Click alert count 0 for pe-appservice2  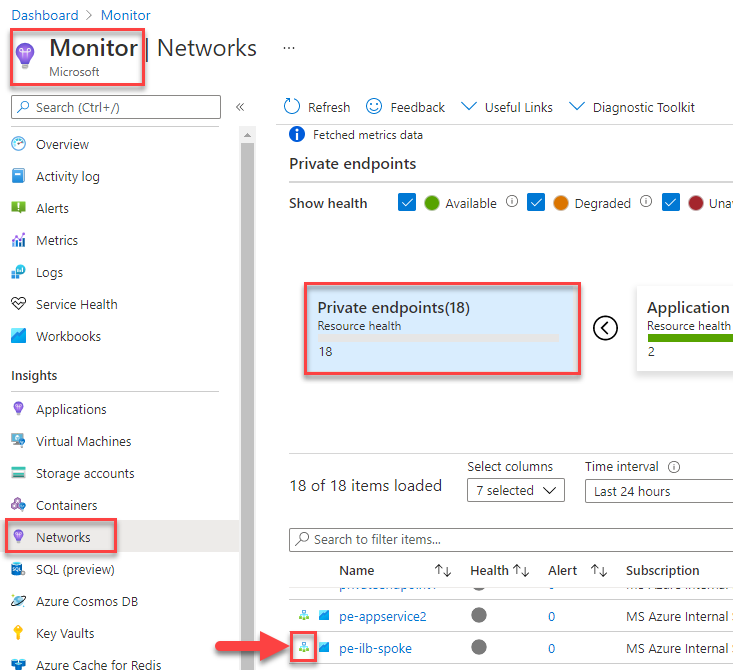(x=552, y=616)
